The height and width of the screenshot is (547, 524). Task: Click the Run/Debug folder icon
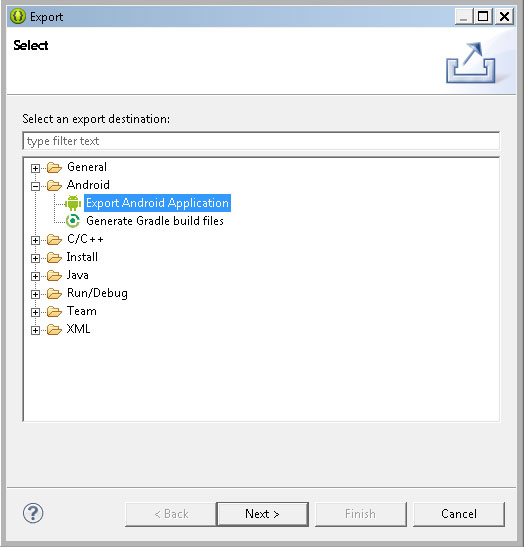(54, 293)
